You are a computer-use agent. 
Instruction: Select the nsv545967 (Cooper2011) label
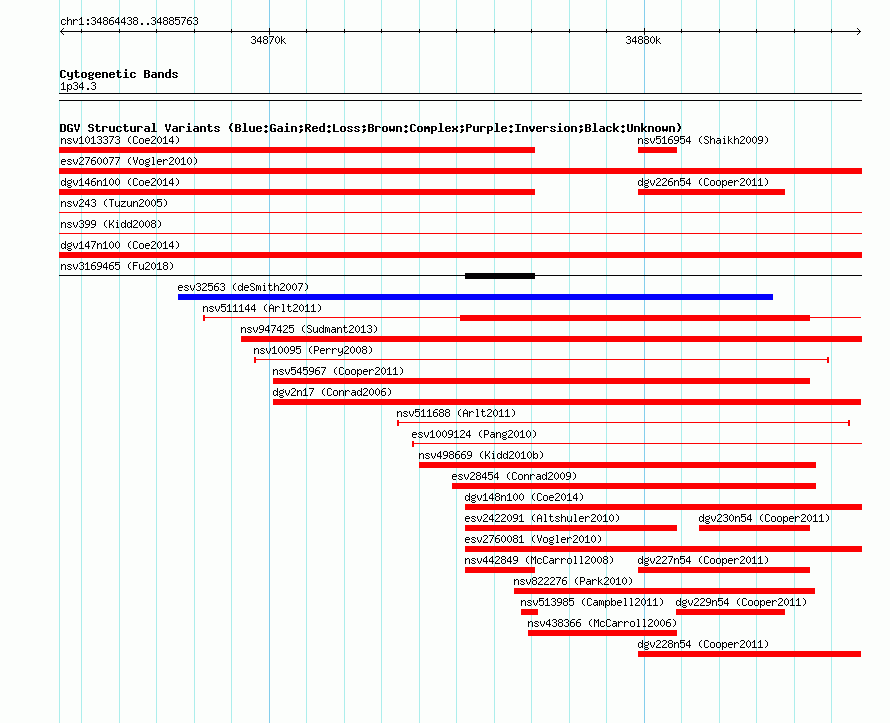338,371
